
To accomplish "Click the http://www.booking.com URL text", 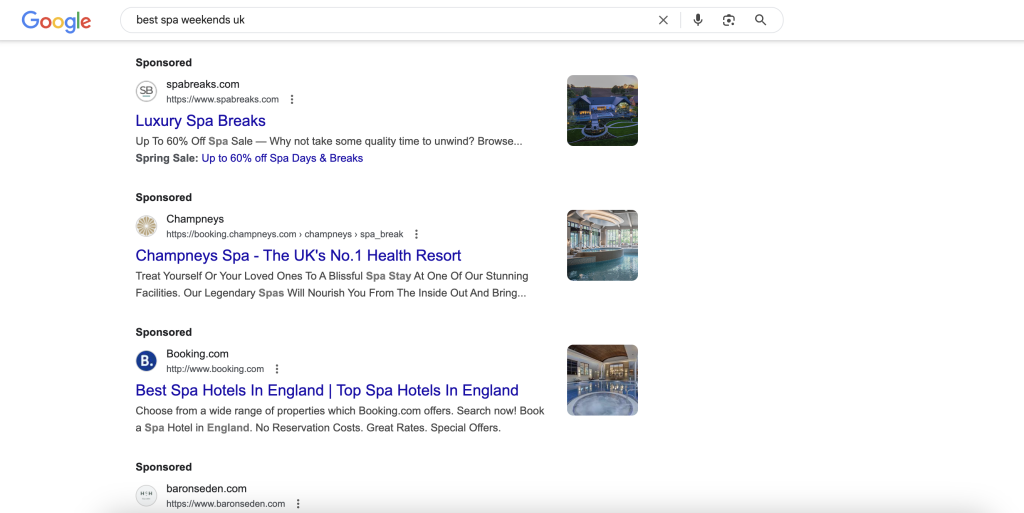I will click(x=215, y=369).
